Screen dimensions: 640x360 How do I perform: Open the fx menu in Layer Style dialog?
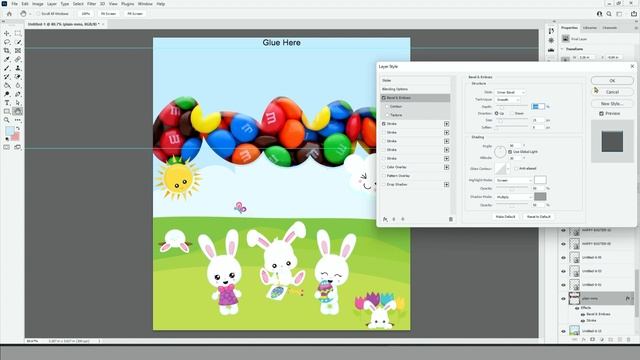(385, 219)
